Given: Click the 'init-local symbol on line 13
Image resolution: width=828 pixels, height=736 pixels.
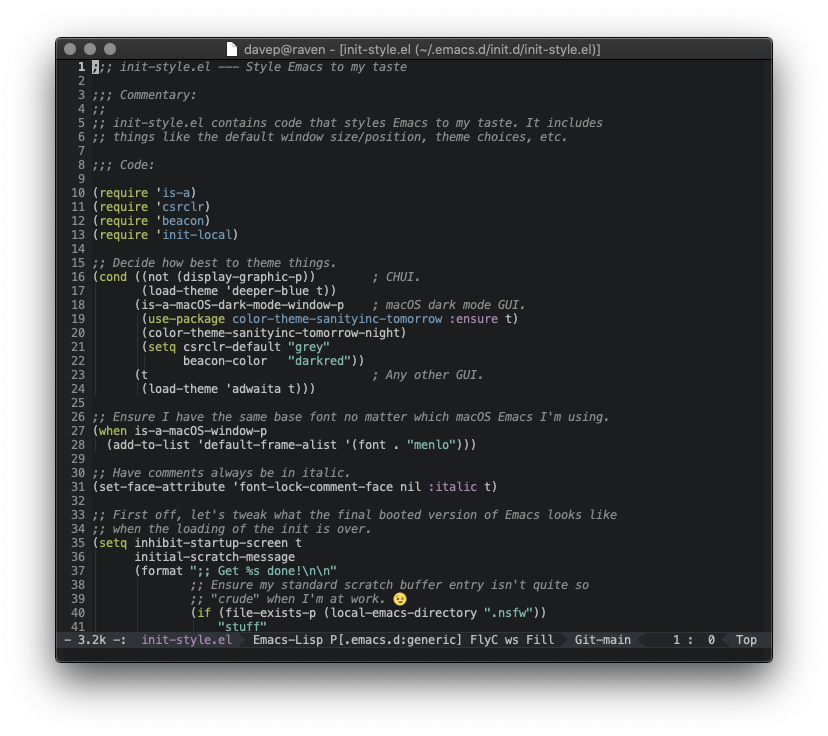Looking at the screenshot, I should click(x=194, y=234).
